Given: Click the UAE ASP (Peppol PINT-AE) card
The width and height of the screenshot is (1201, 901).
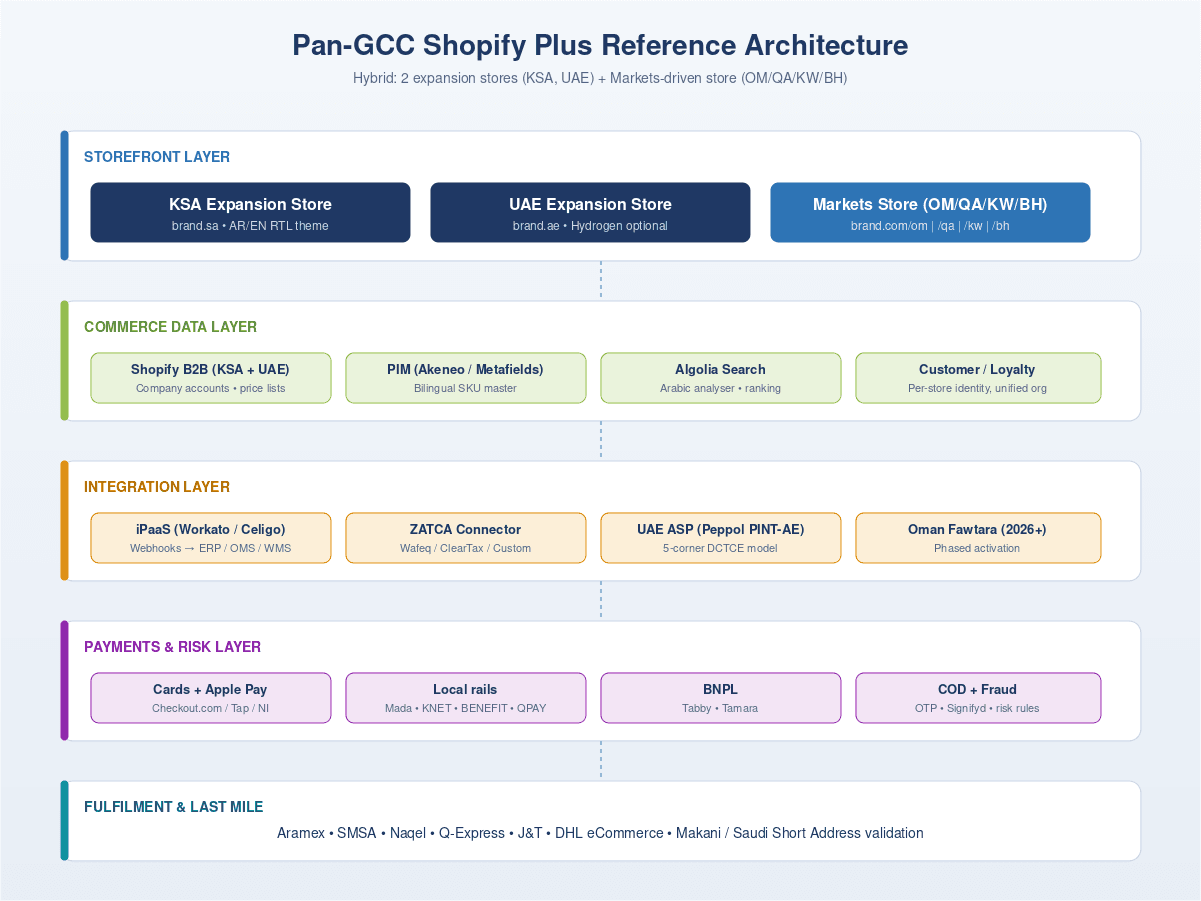Looking at the screenshot, I should point(721,538).
